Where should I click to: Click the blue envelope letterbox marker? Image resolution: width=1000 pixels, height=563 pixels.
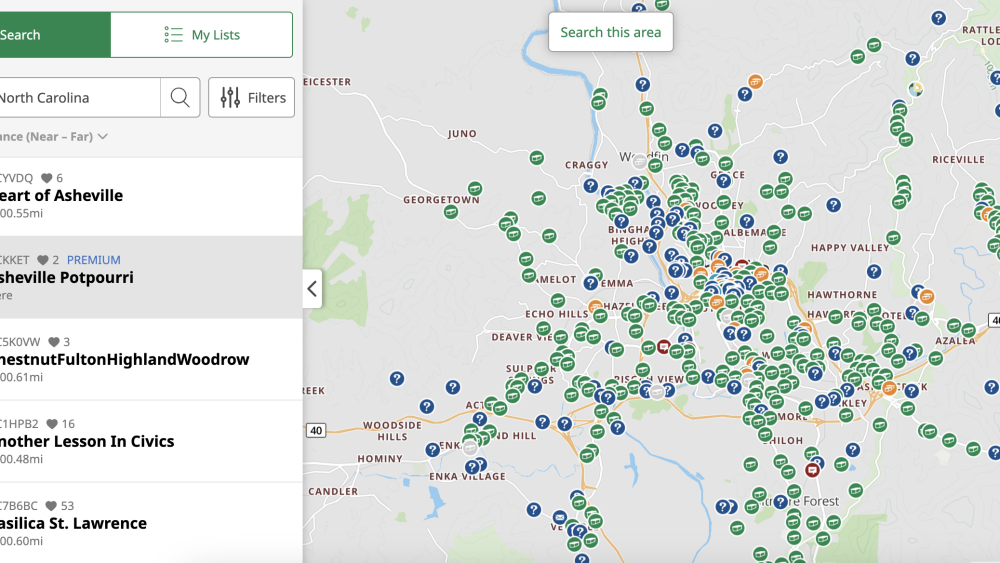(x=560, y=518)
